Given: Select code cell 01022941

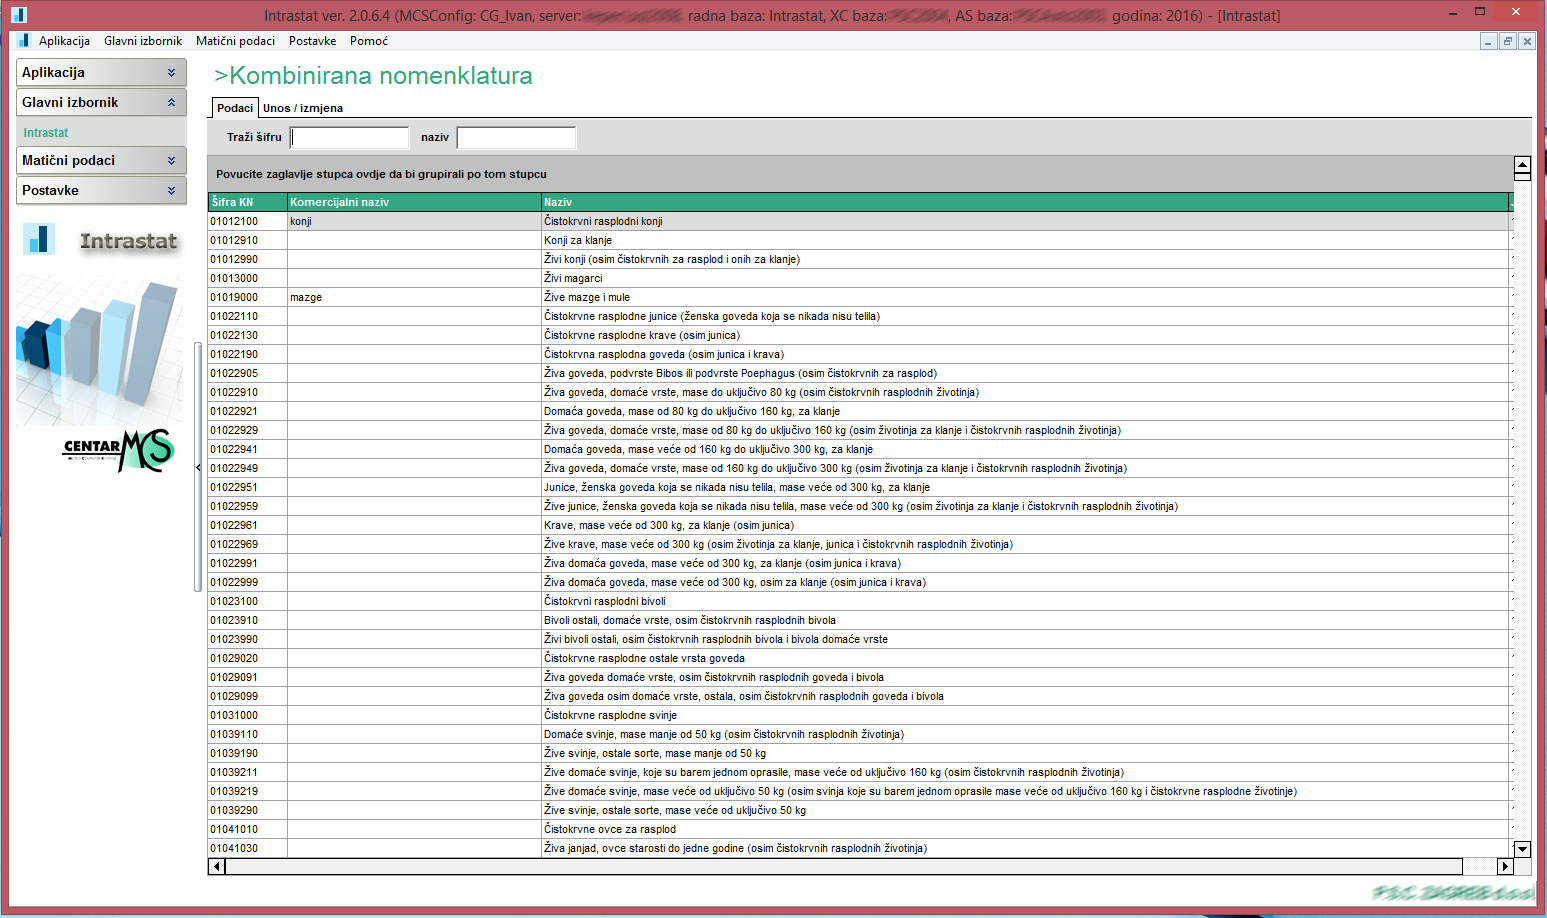Looking at the screenshot, I should tap(247, 449).
